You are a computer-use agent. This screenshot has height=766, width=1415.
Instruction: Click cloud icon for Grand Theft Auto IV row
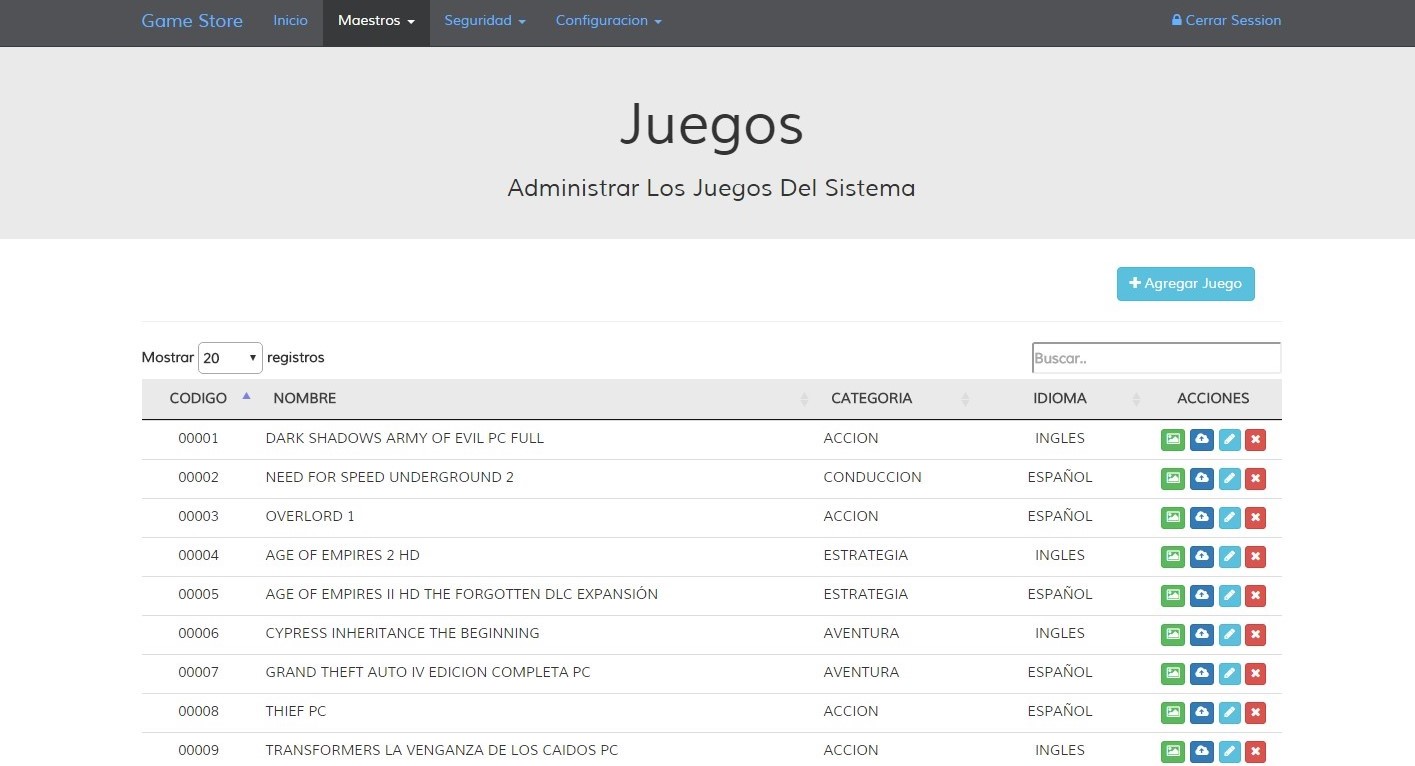pyautogui.click(x=1201, y=673)
